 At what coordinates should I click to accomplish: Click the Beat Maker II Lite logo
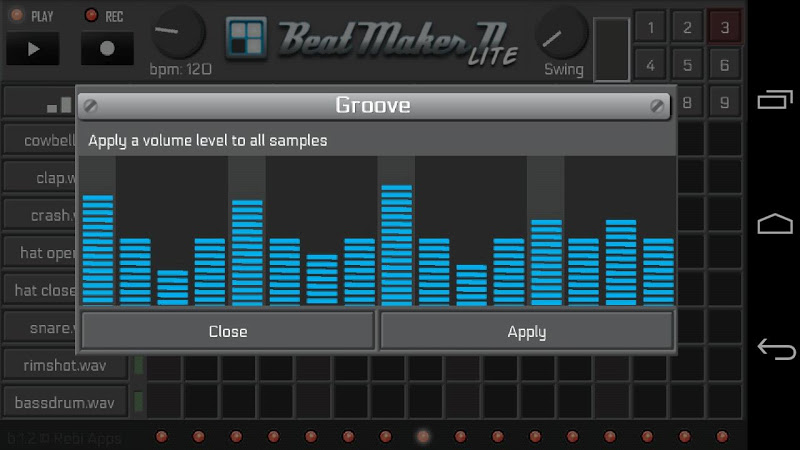[x=398, y=43]
